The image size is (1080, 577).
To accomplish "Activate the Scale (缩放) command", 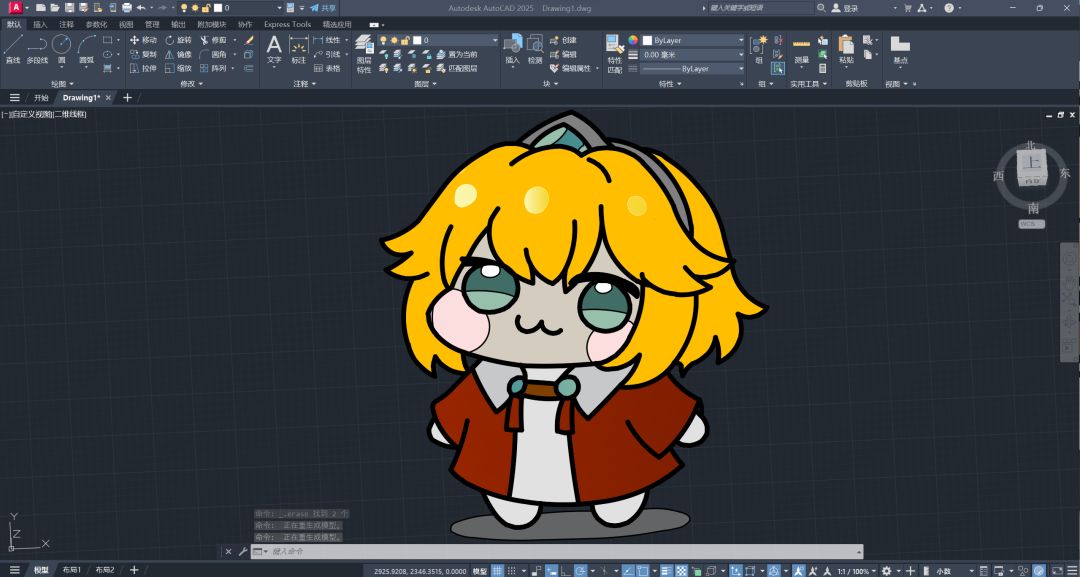I will coord(178,68).
